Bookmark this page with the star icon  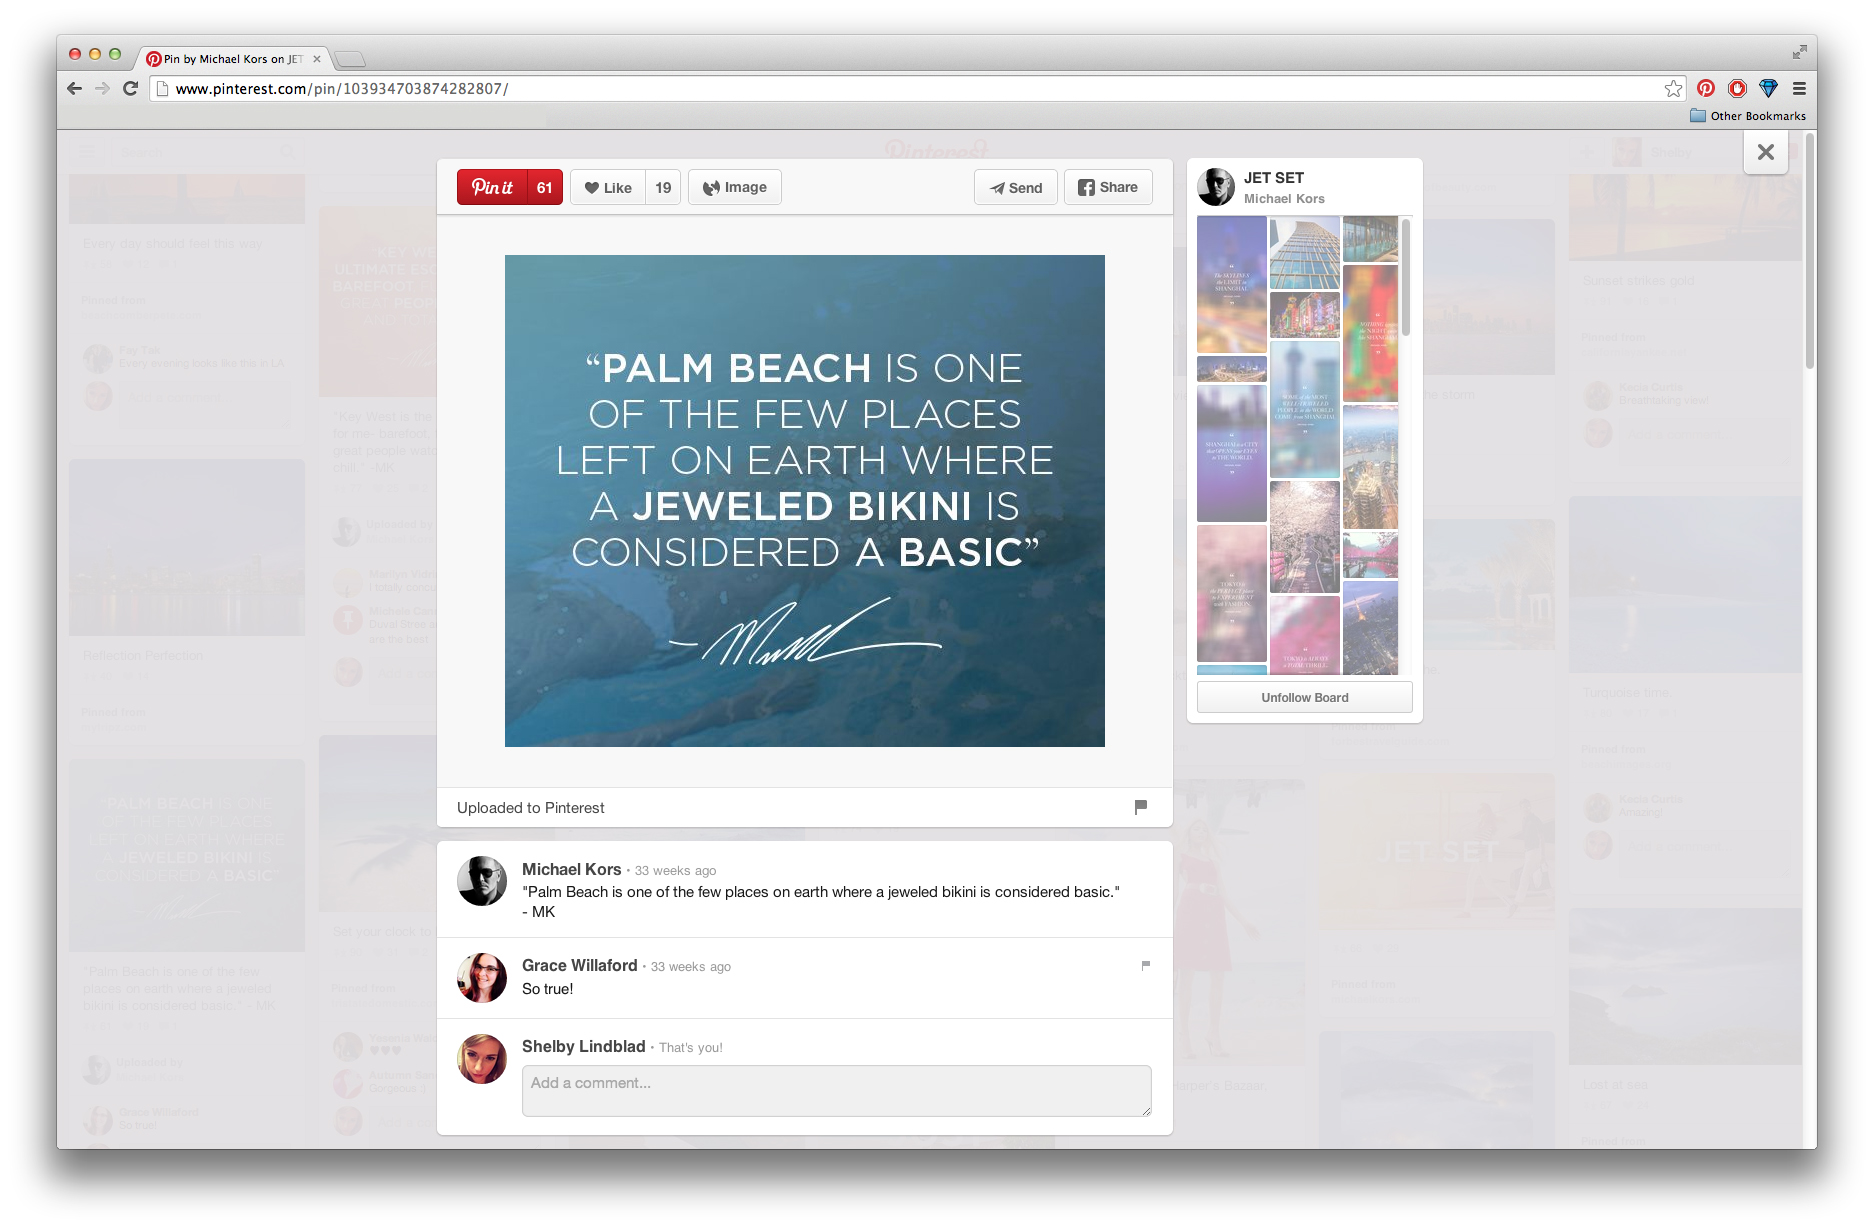point(1673,88)
